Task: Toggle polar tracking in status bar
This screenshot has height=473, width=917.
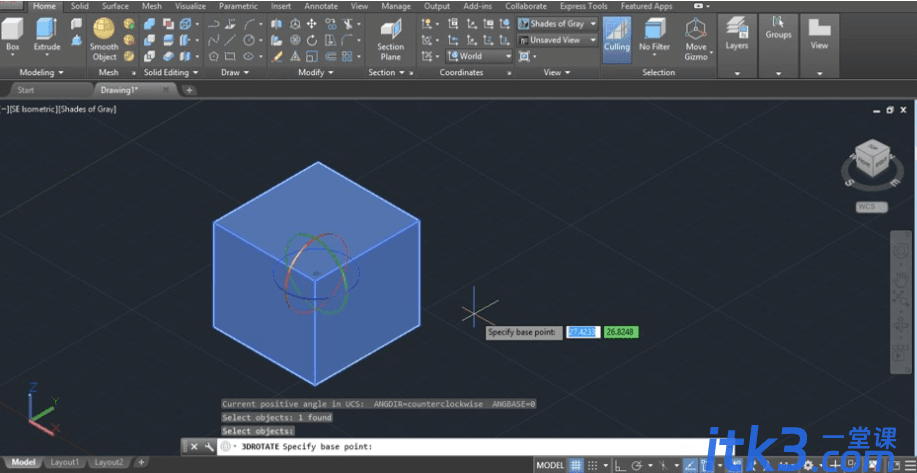Action: click(636, 465)
